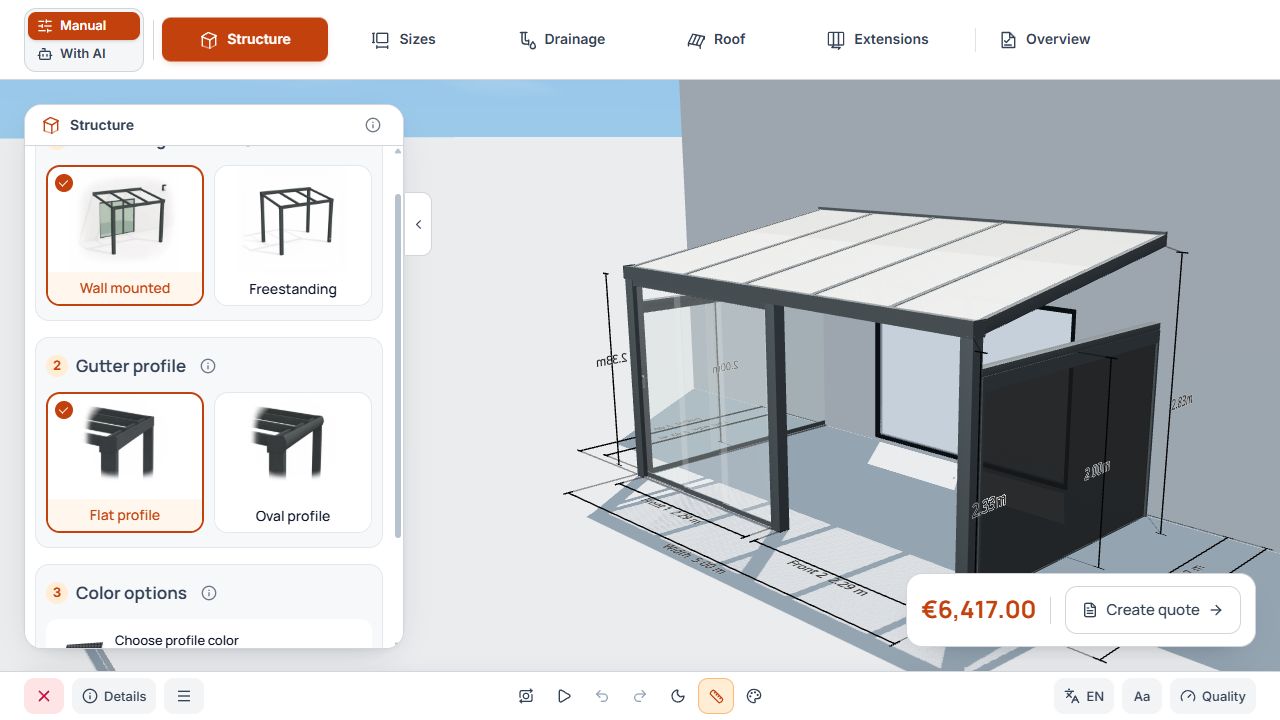The height and width of the screenshot is (720, 1280).
Task: Click the Gutter profile heading
Action: point(131,366)
